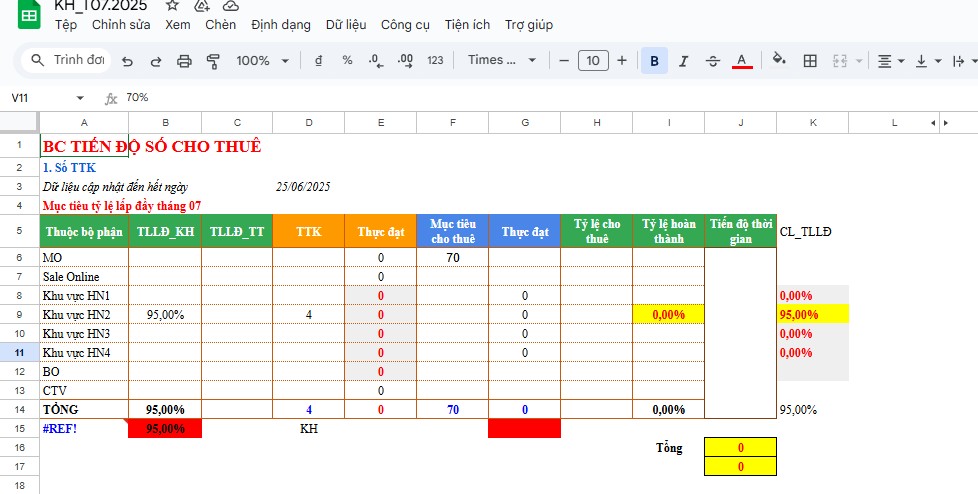
Task: Open the Dữ liệu menu
Action: point(346,25)
